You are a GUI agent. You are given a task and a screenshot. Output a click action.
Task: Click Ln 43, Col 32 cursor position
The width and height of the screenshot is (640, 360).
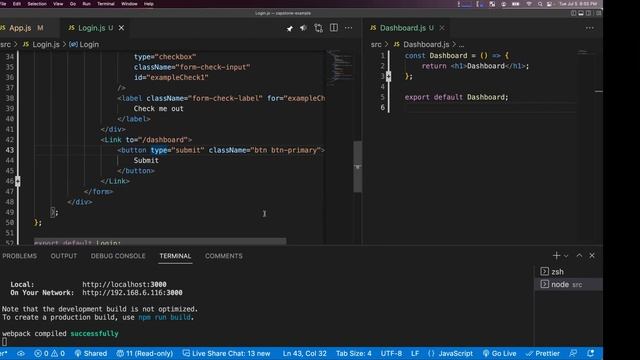coord(304,353)
